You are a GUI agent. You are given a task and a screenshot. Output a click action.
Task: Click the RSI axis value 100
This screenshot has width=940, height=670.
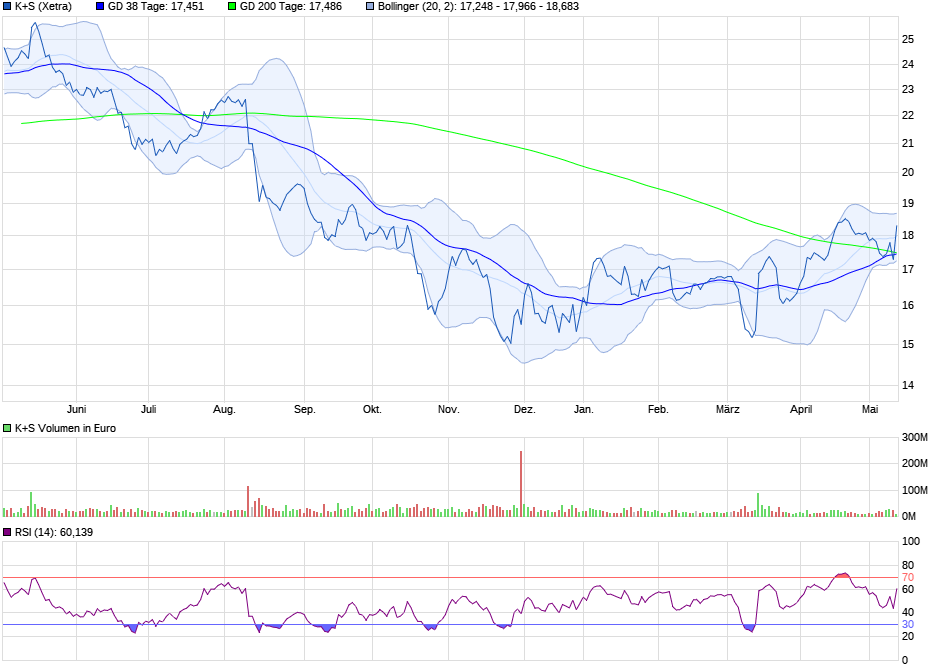[911, 541]
